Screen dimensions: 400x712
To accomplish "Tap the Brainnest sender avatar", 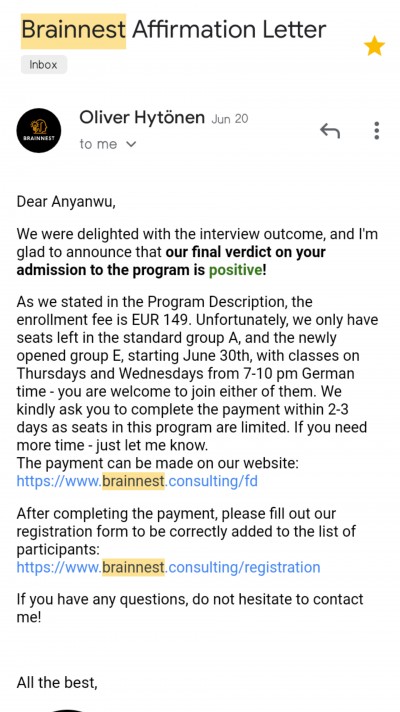I will pos(39,130).
